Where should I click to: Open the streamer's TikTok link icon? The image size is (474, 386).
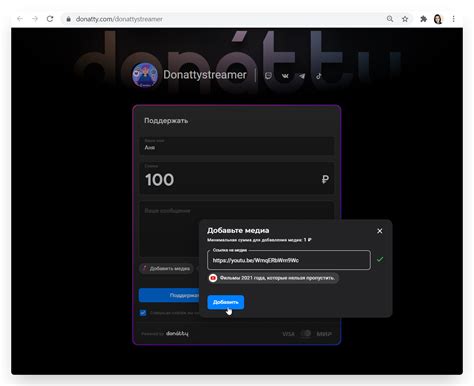319,76
